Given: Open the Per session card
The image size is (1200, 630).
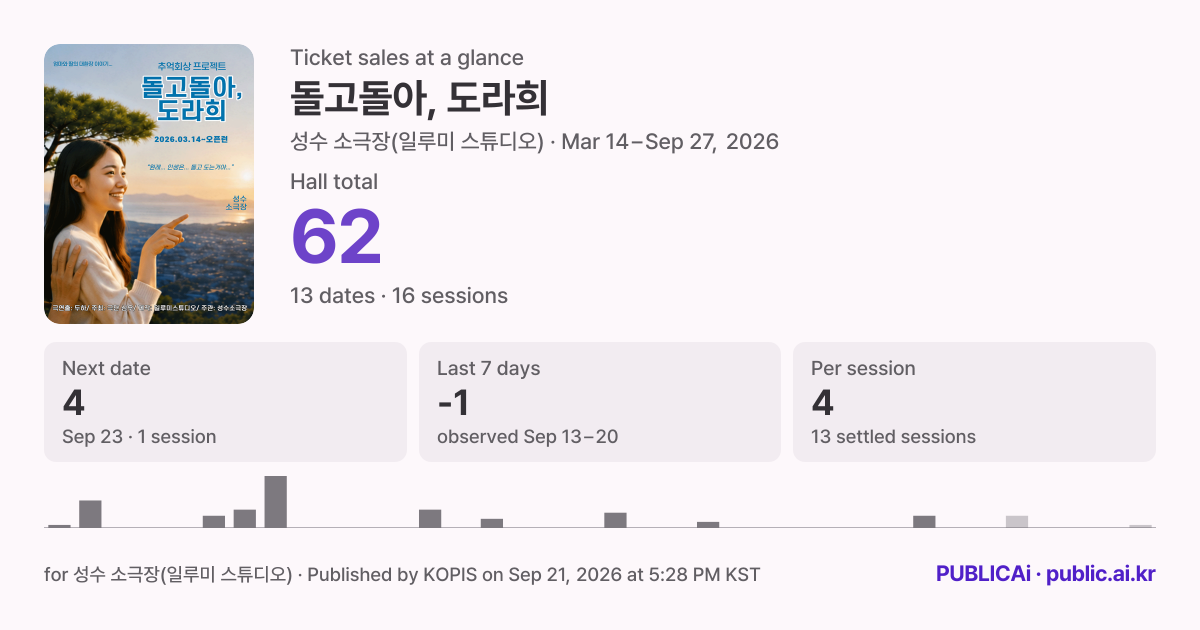Looking at the screenshot, I should (974, 402).
